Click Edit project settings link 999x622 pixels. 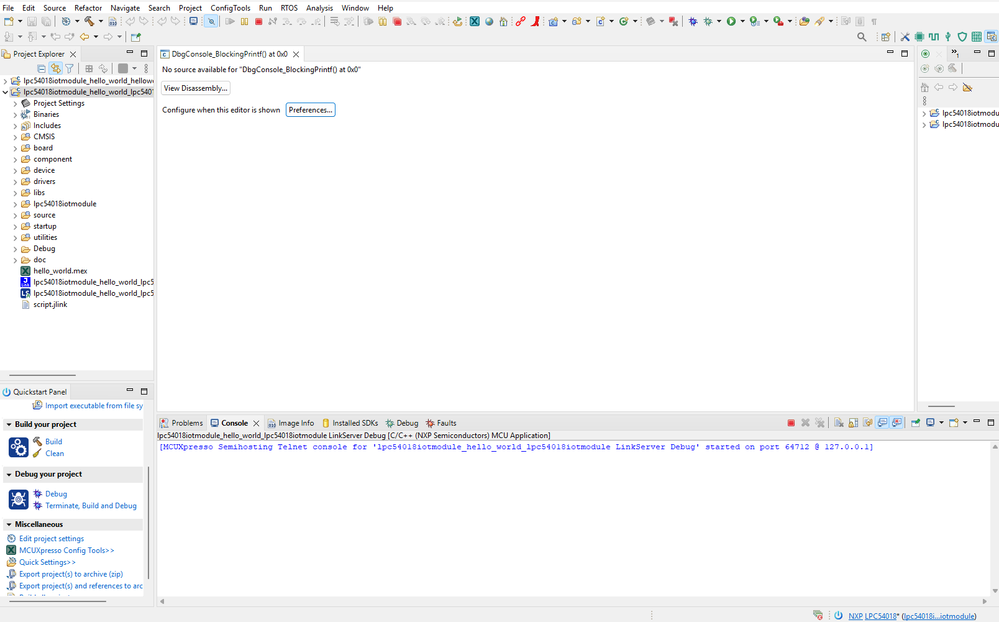pos(51,539)
